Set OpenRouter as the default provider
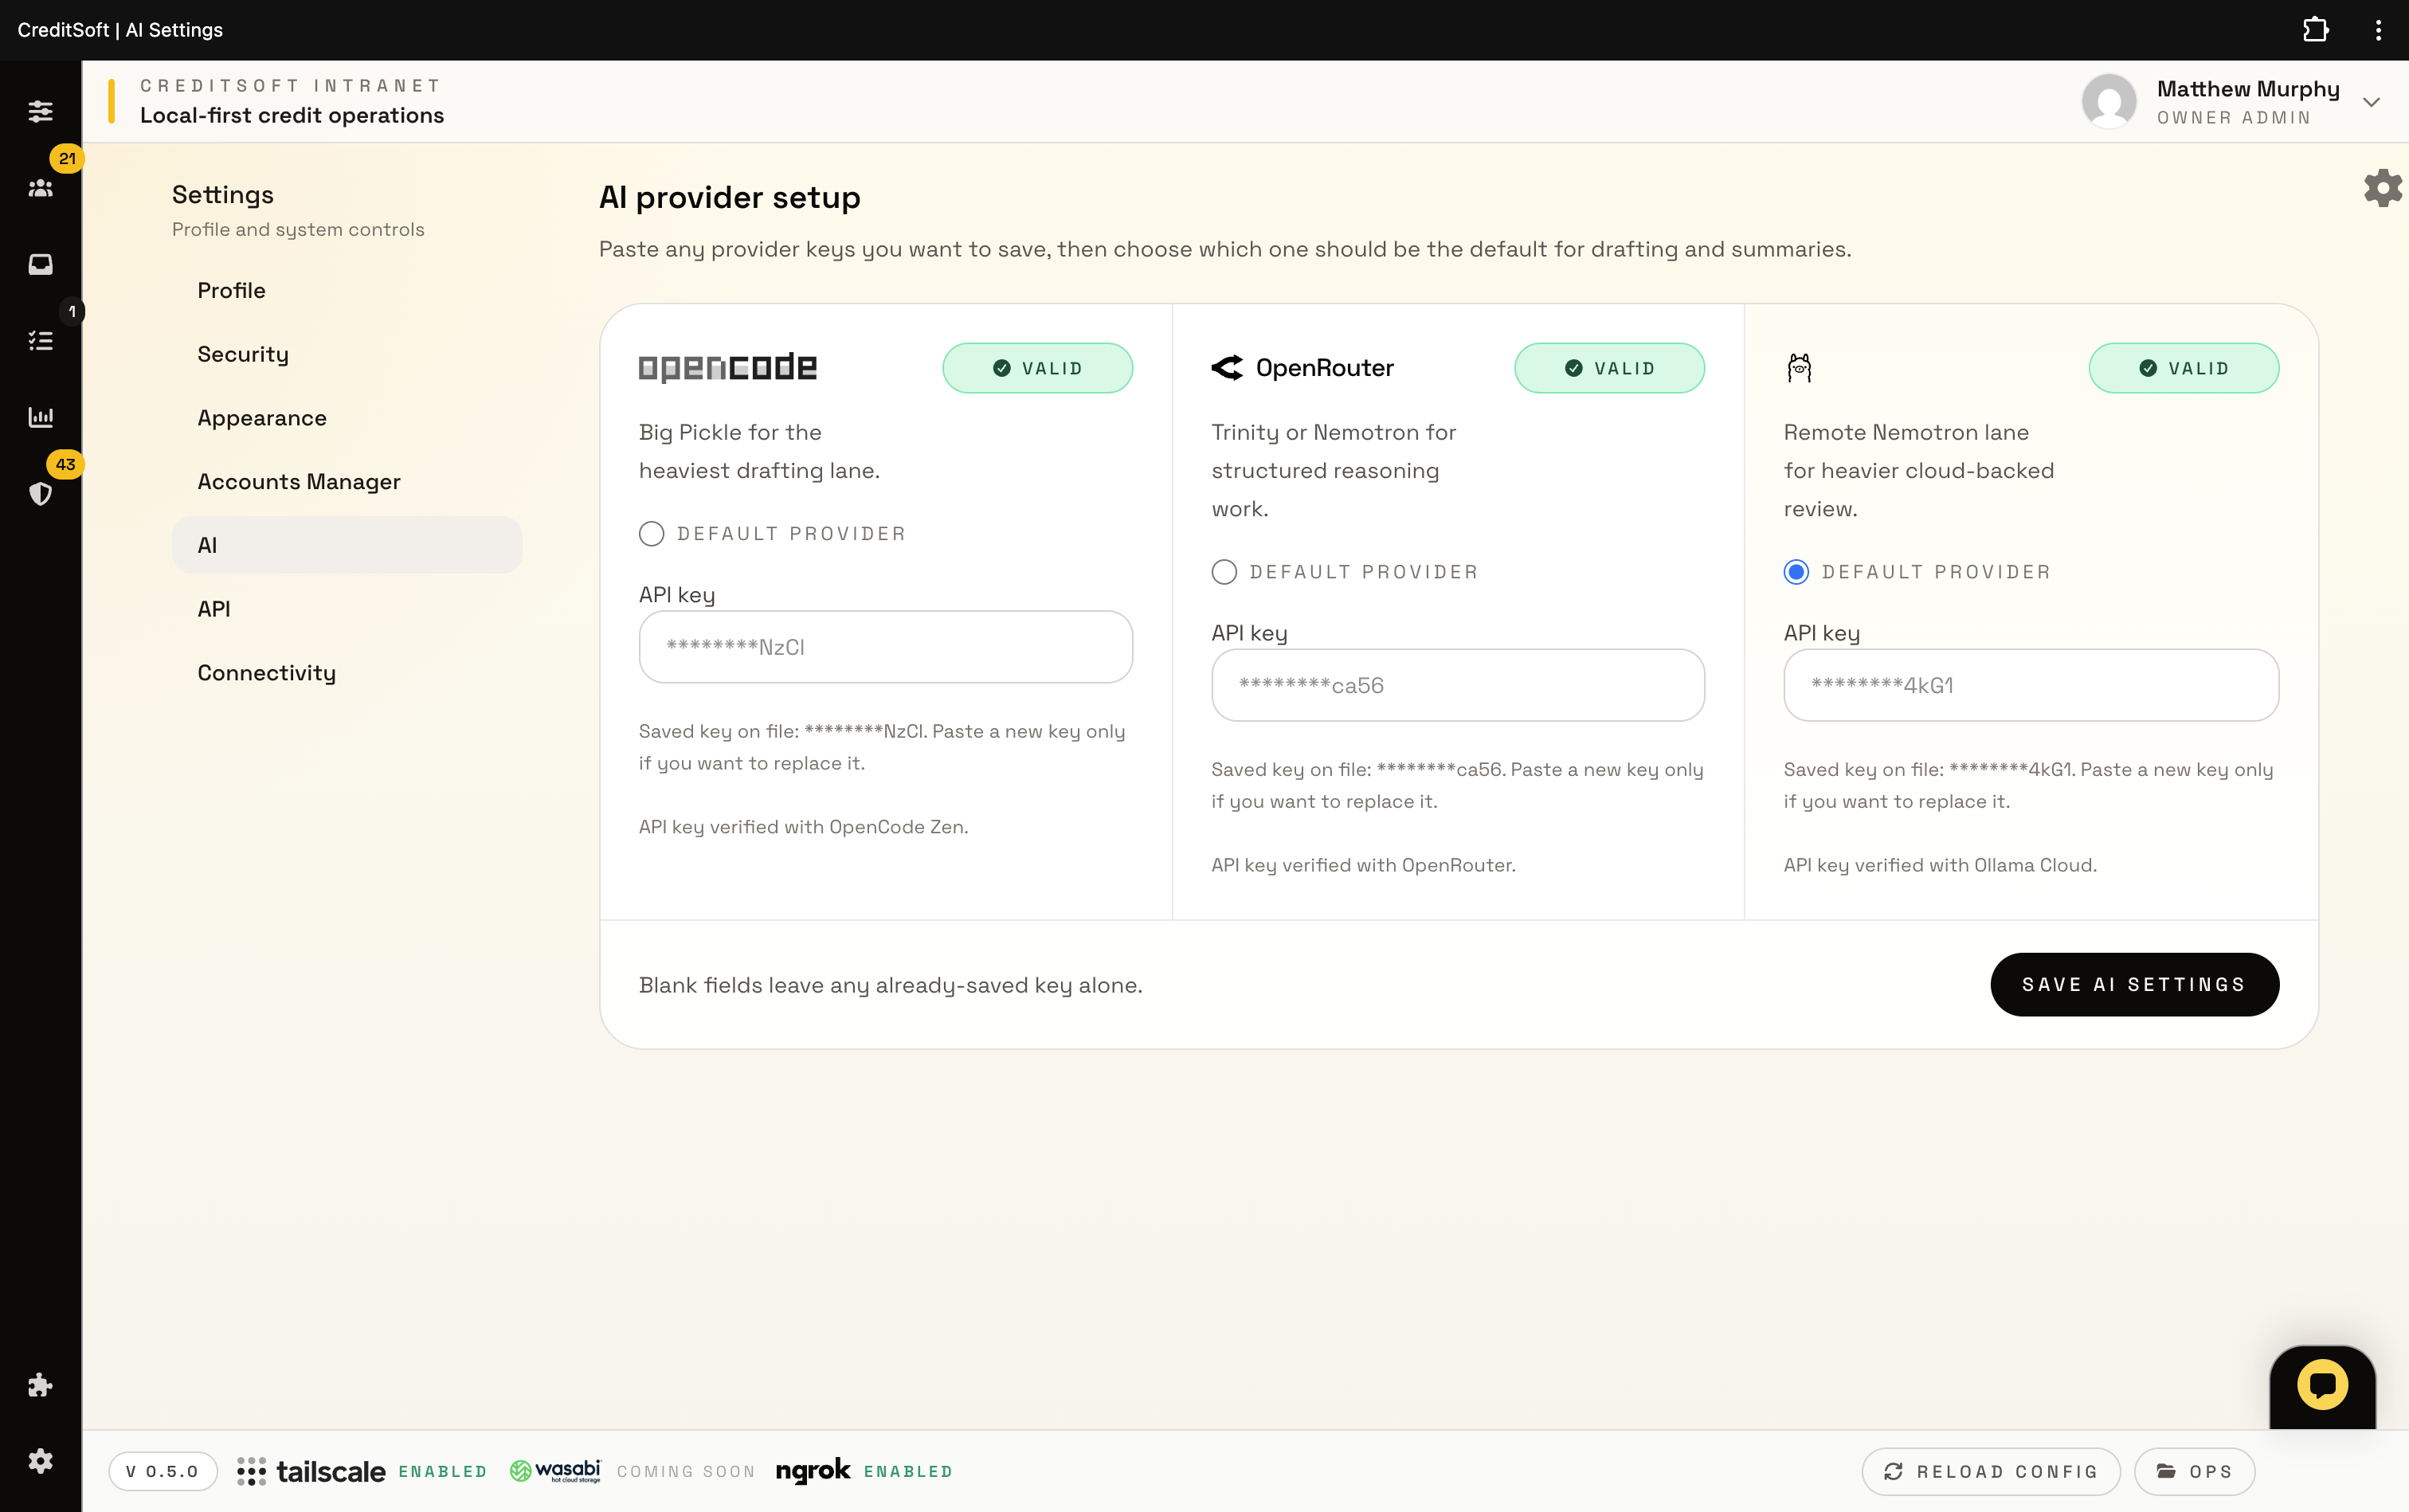The height and width of the screenshot is (1512, 2409). [1224, 572]
